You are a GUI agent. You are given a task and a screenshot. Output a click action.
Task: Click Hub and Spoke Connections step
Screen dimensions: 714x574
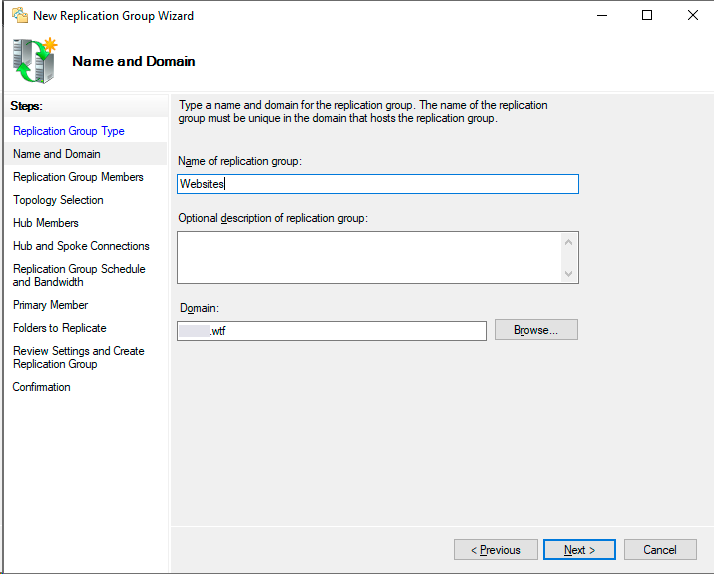click(x=81, y=246)
